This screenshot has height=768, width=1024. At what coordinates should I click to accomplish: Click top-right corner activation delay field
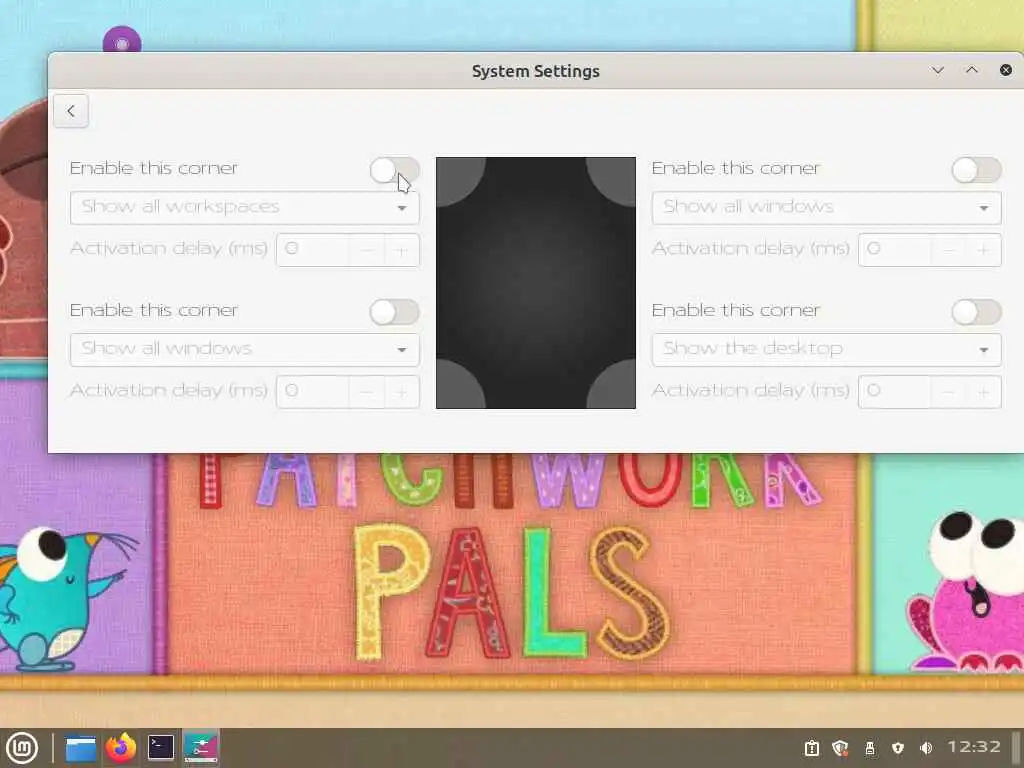[895, 249]
